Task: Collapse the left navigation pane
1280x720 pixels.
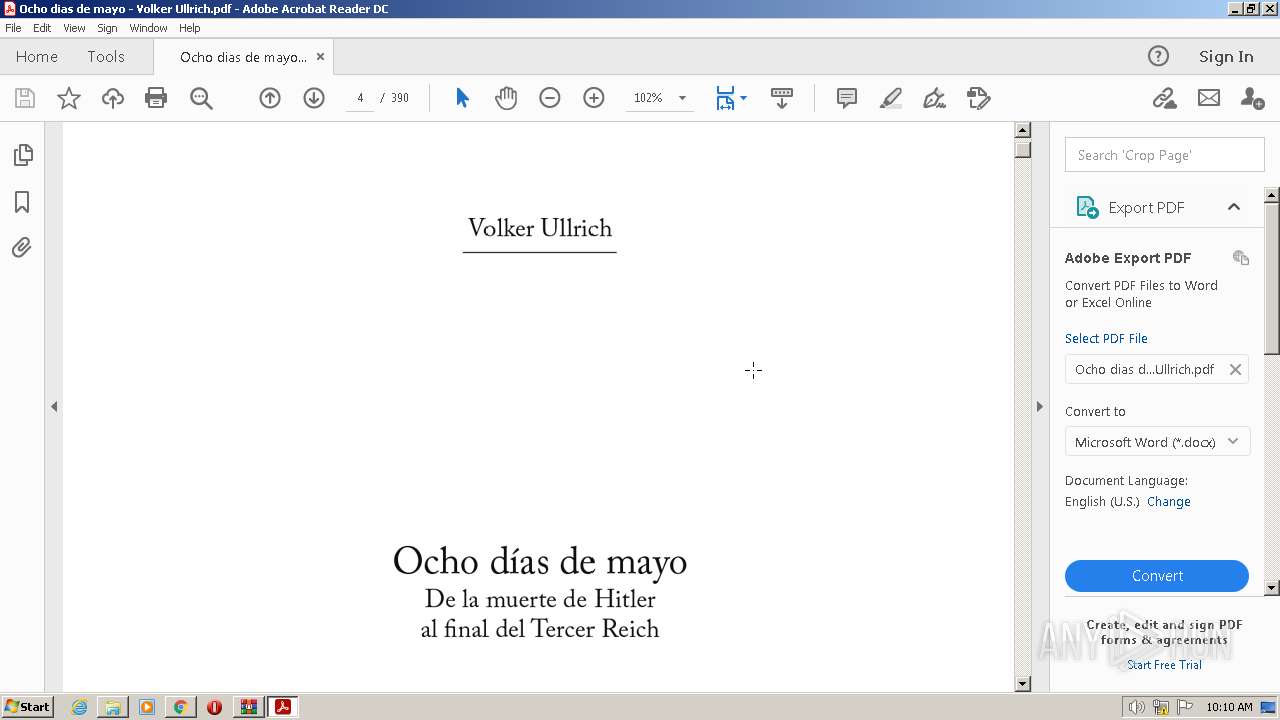Action: 54,406
